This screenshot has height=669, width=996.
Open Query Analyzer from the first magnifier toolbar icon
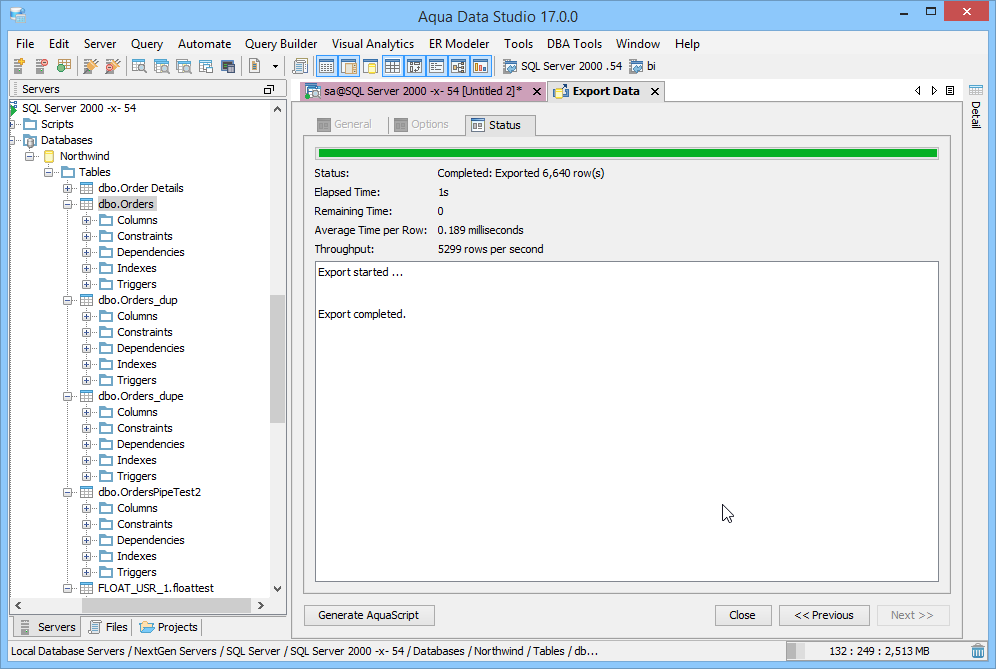pyautogui.click(x=139, y=65)
